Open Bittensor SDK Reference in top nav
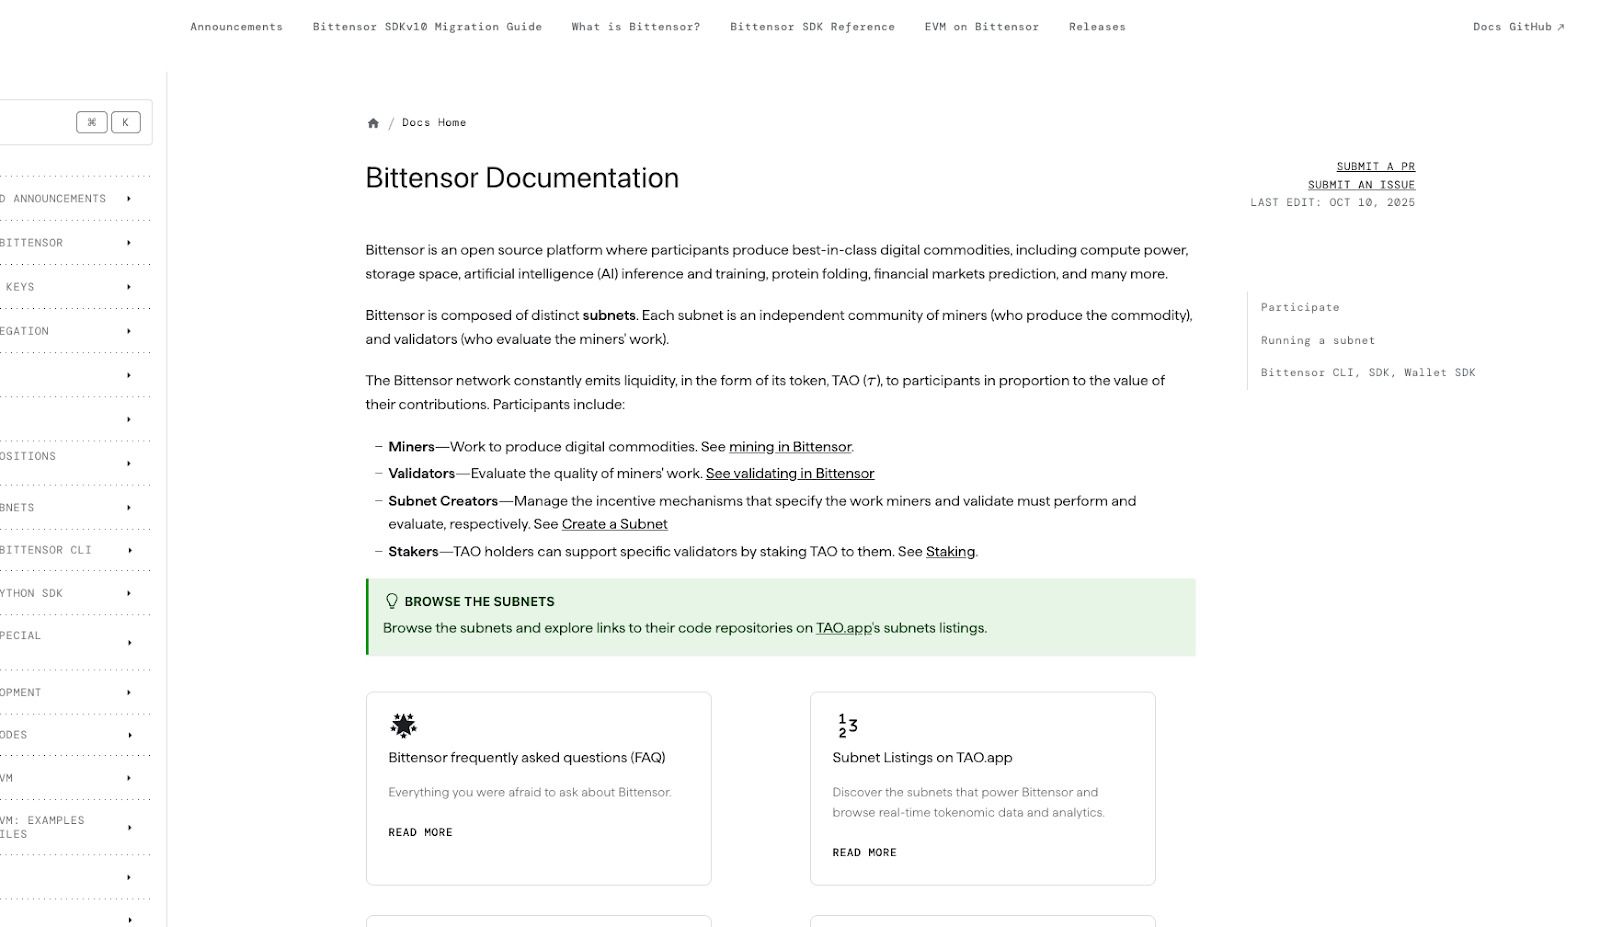This screenshot has width=1600, height=927. coord(812,27)
